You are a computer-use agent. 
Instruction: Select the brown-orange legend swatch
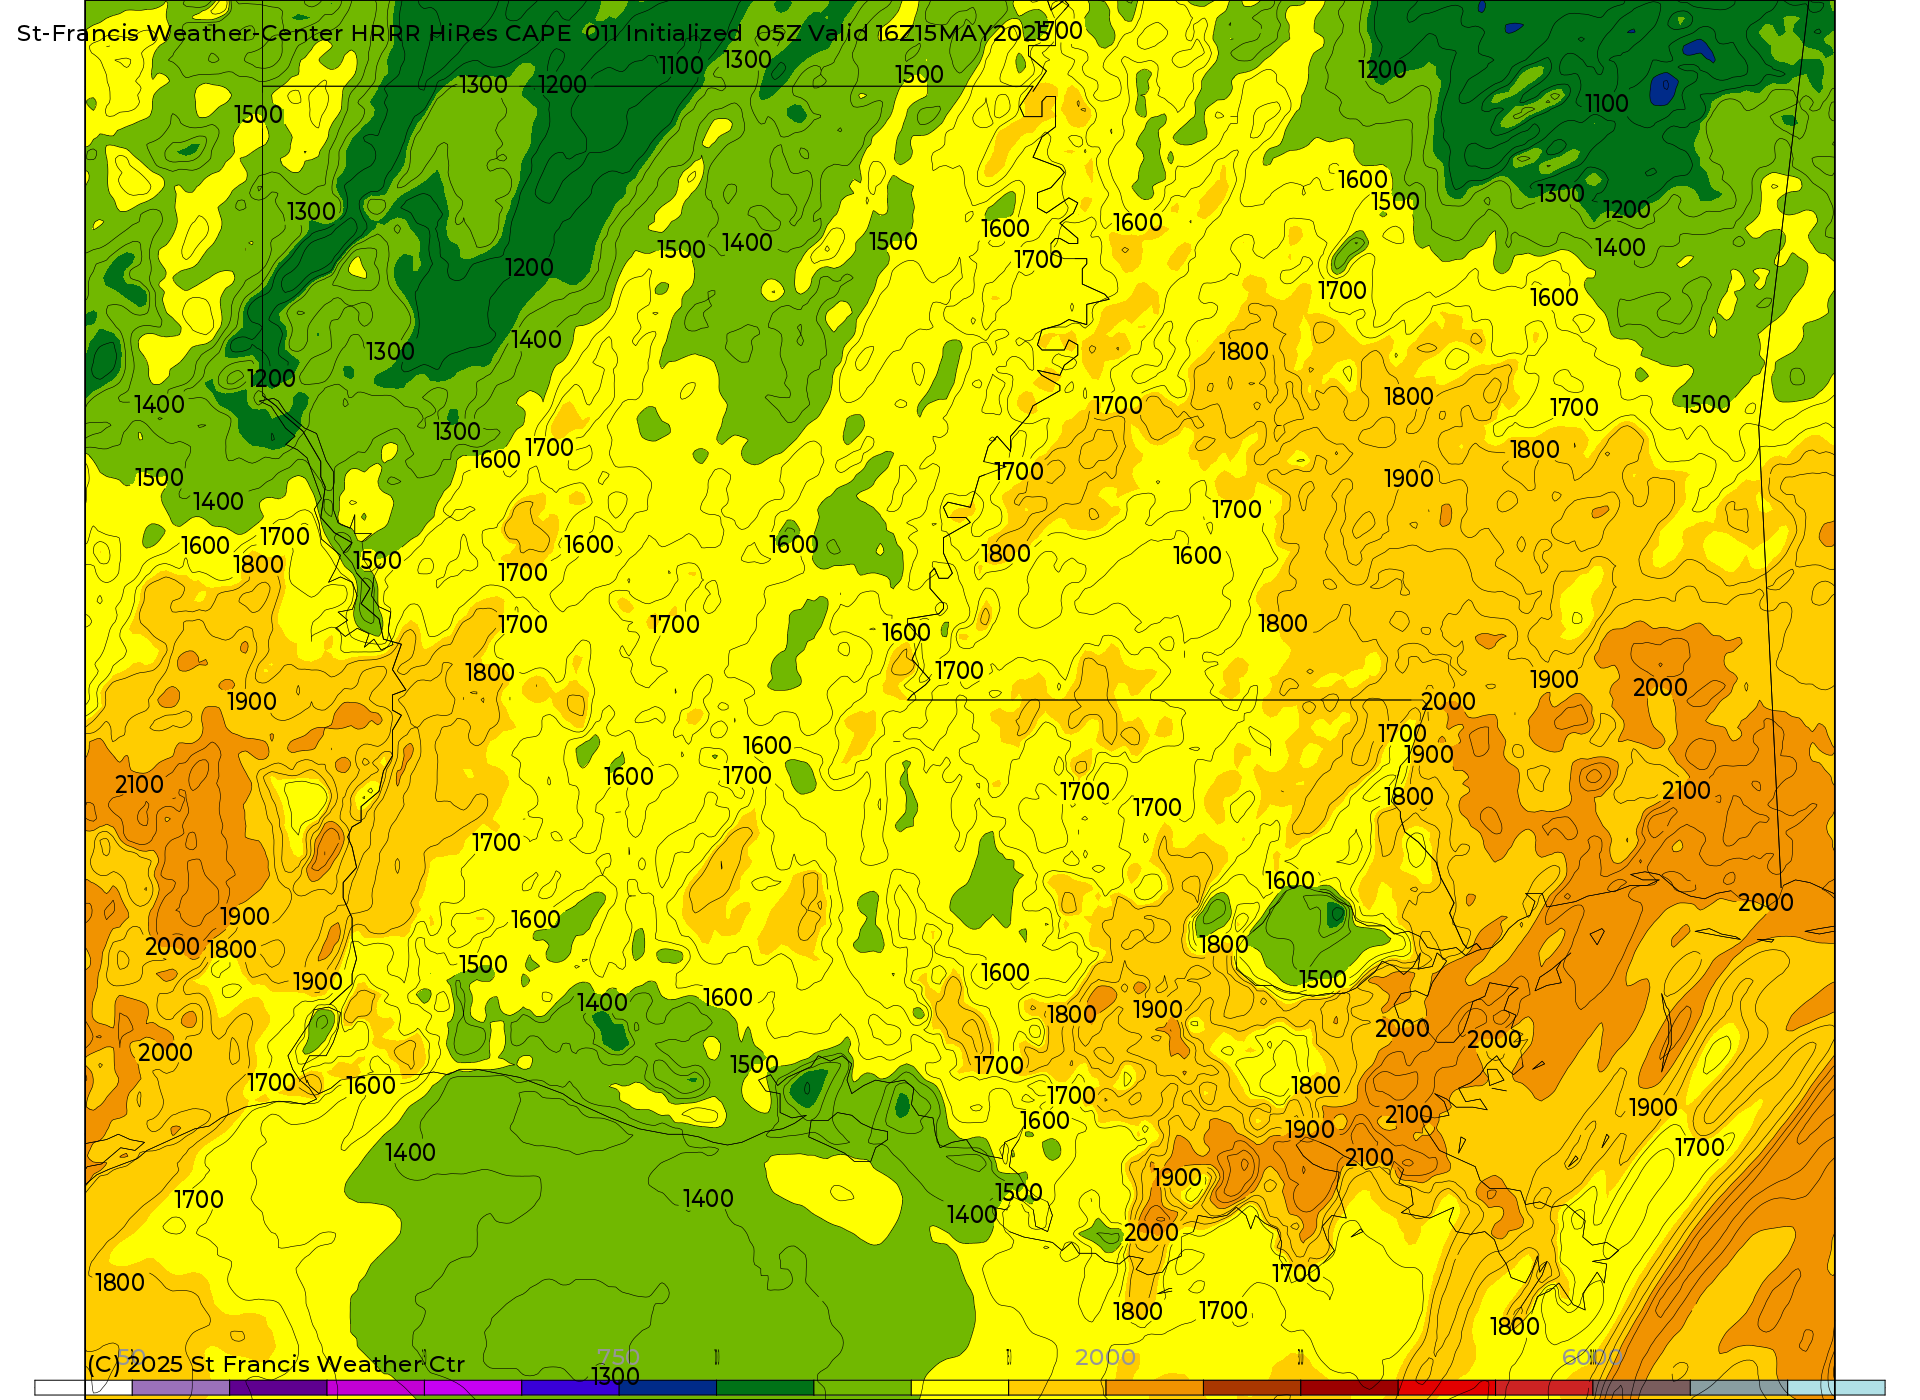(1252, 1388)
